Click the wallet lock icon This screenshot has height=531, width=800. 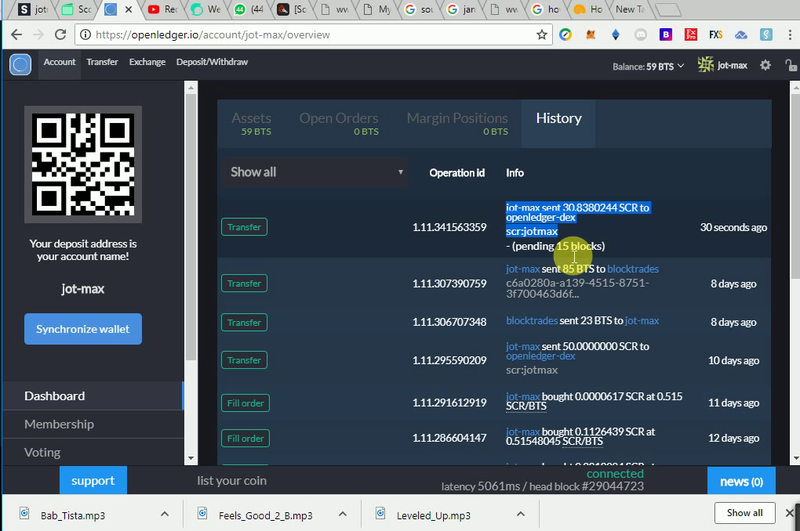coord(791,65)
